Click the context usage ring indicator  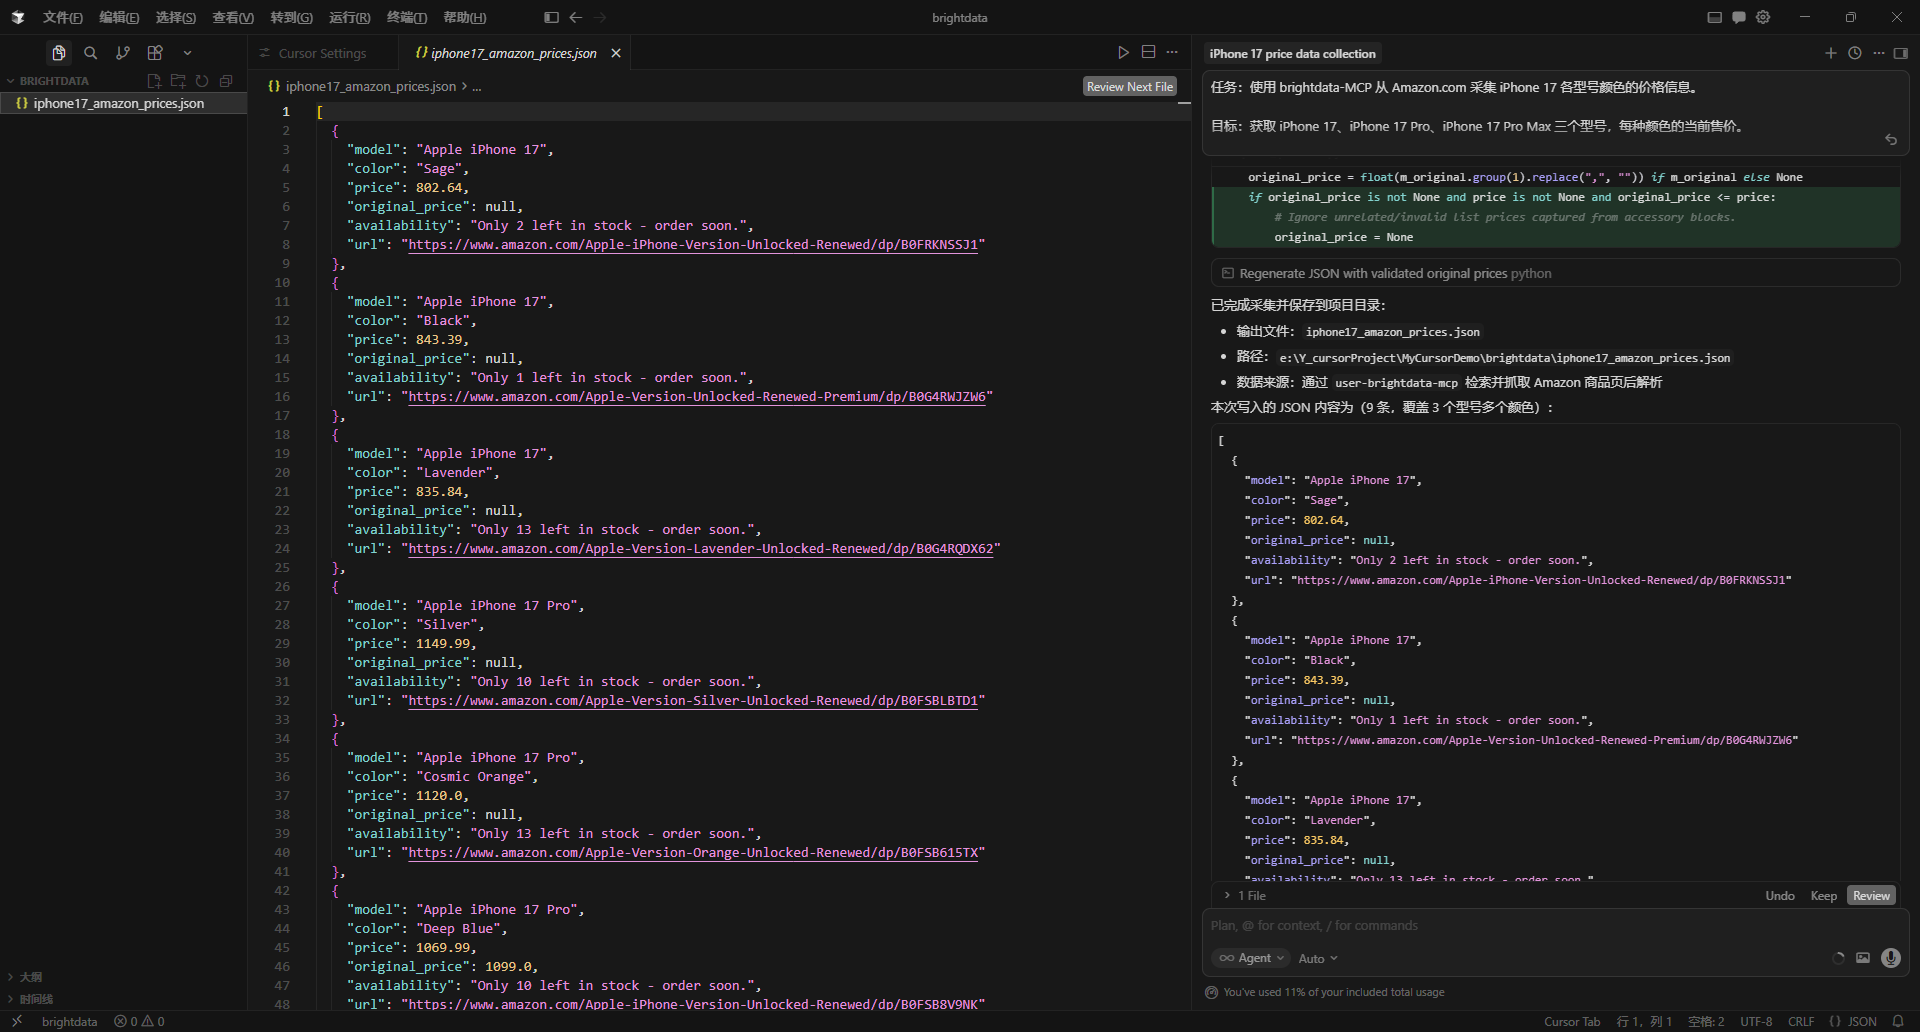pyautogui.click(x=1838, y=958)
